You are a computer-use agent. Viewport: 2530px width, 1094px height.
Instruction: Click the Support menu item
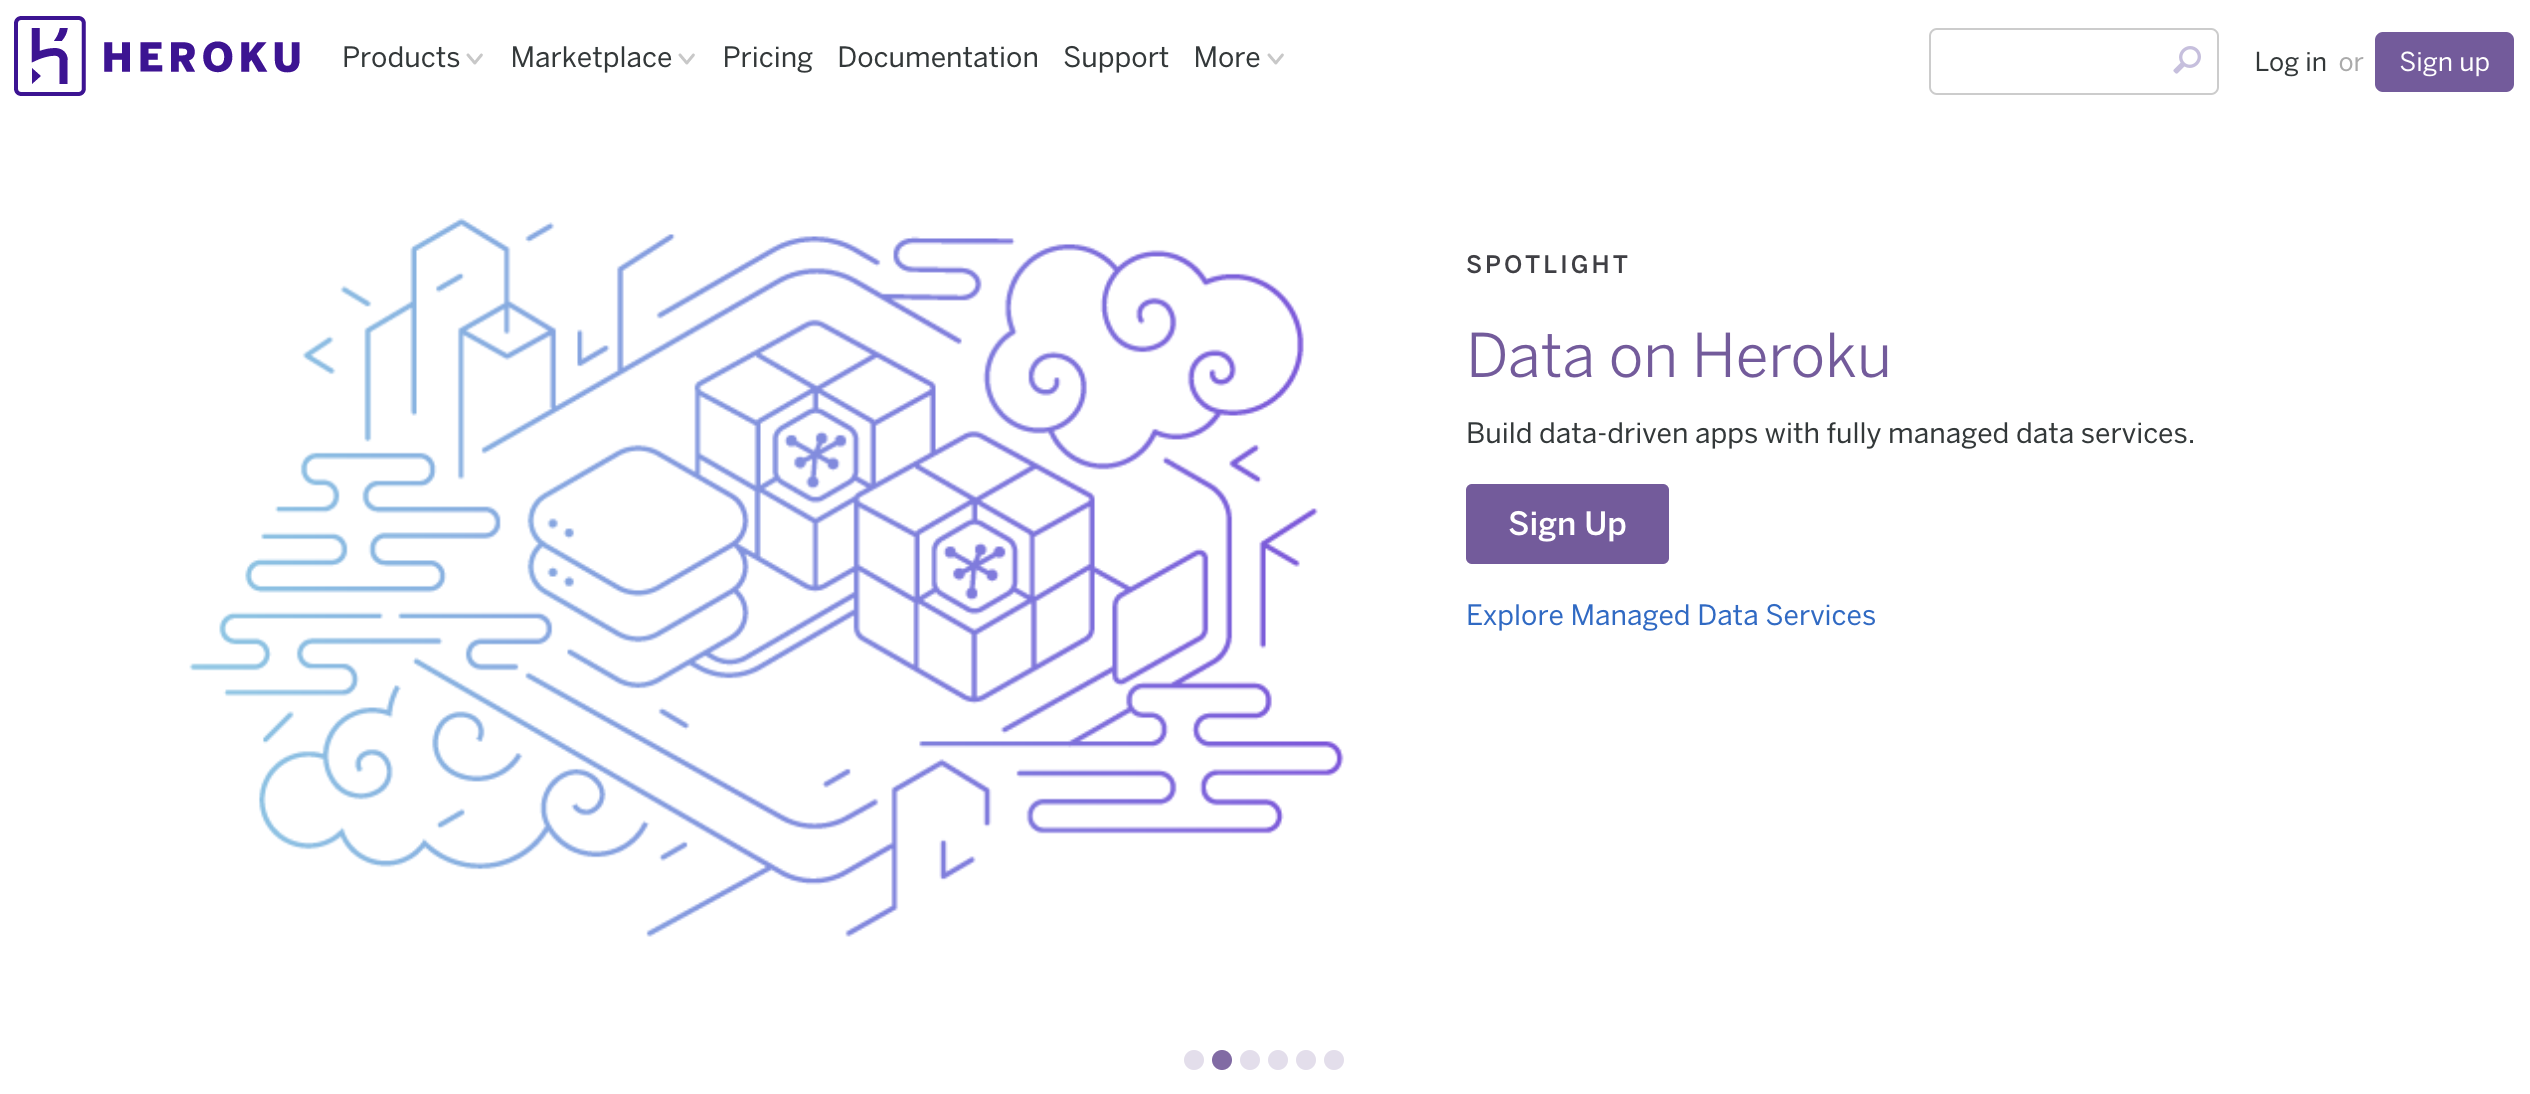pyautogui.click(x=1115, y=58)
